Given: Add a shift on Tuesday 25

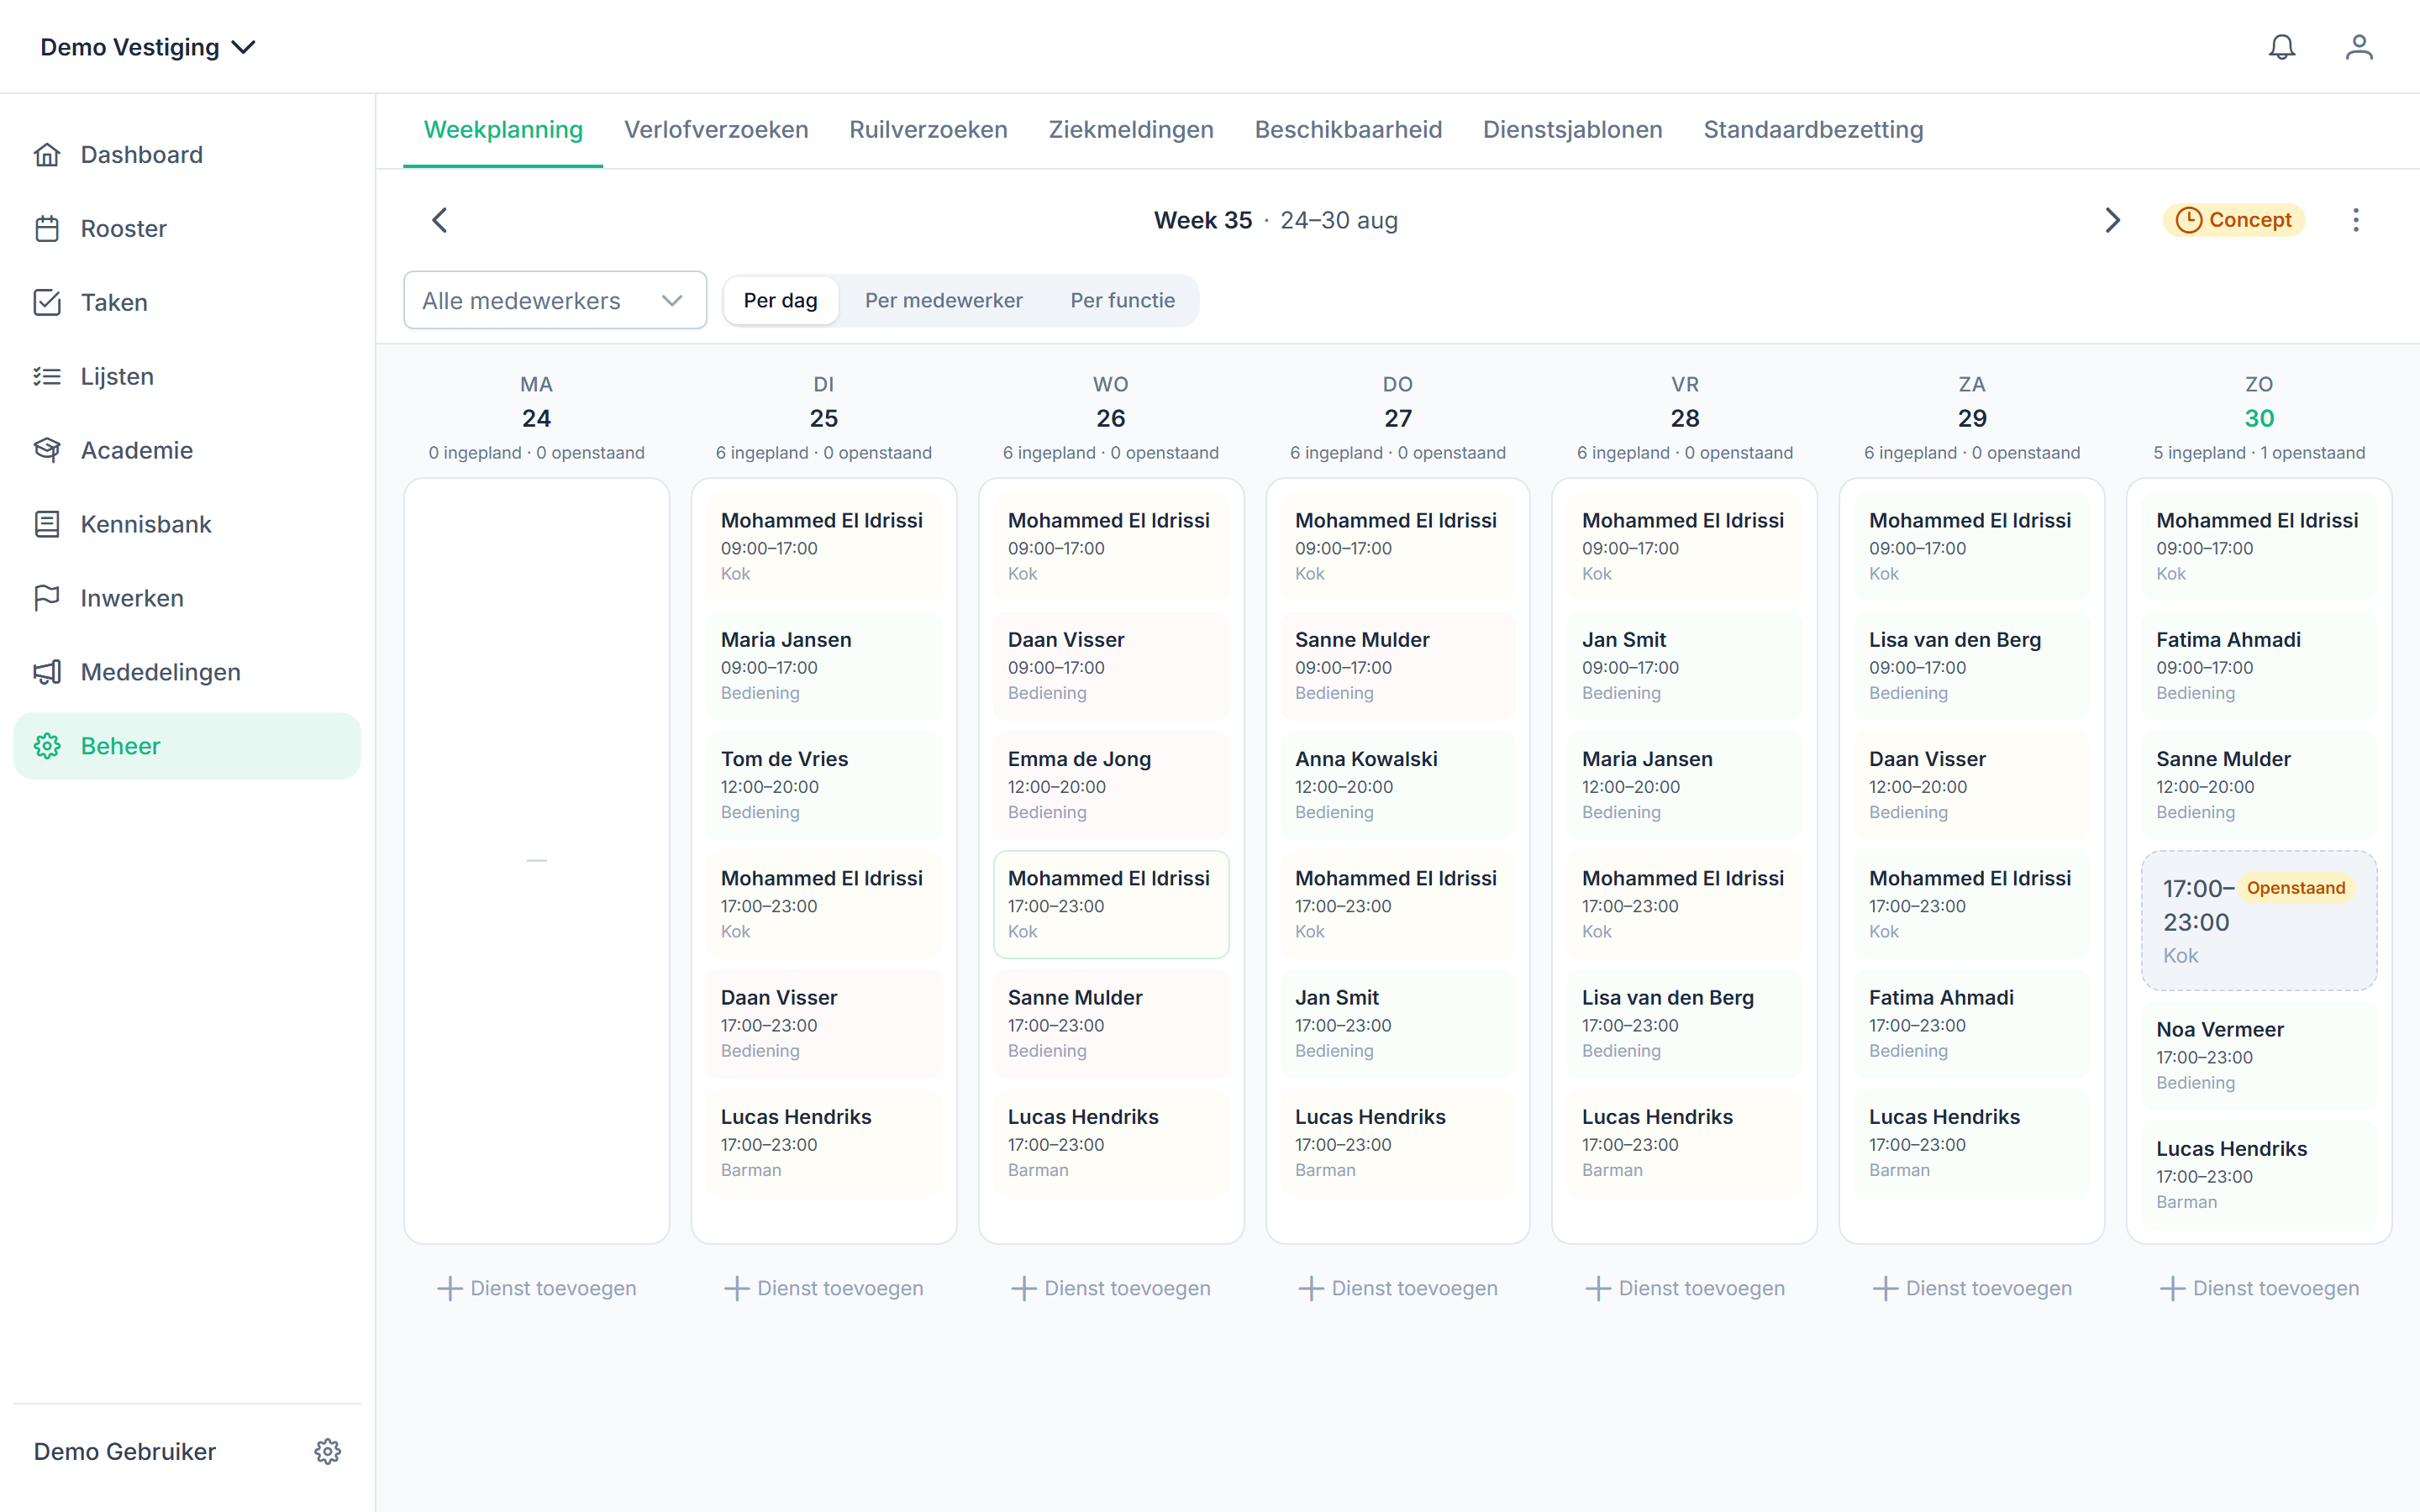Looking at the screenshot, I should pyautogui.click(x=823, y=1288).
